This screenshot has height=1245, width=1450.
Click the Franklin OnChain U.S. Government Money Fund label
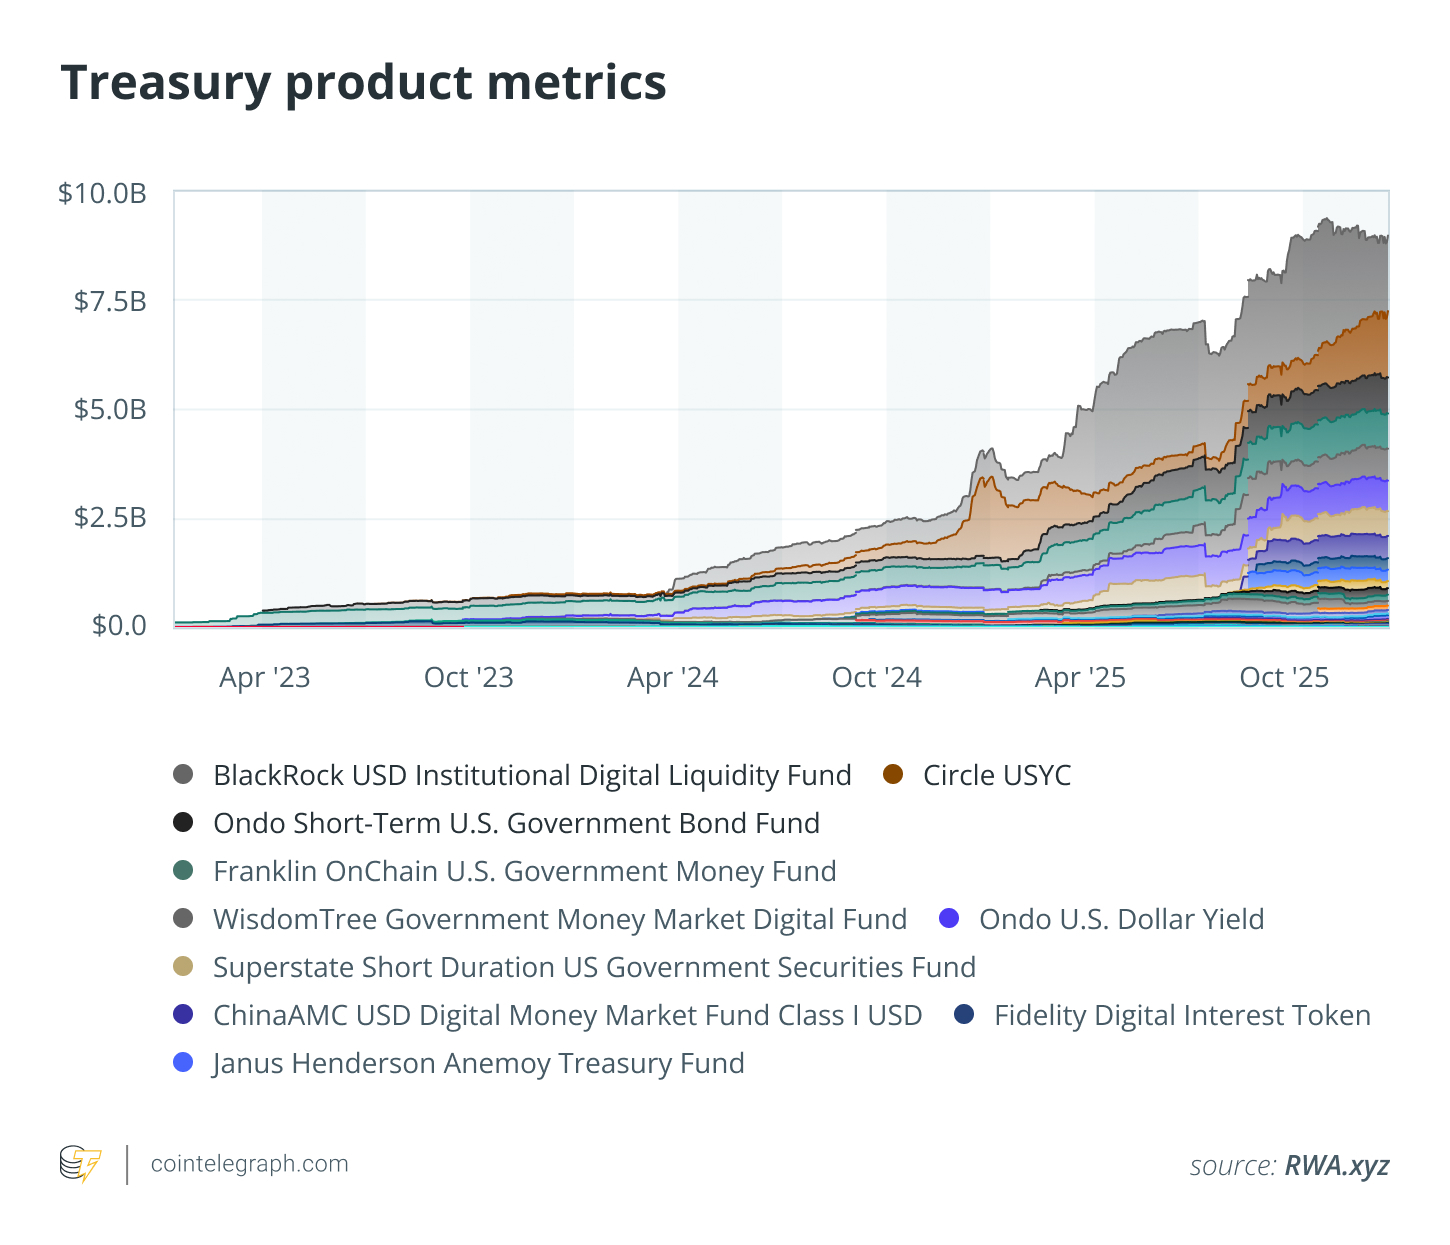pos(524,871)
